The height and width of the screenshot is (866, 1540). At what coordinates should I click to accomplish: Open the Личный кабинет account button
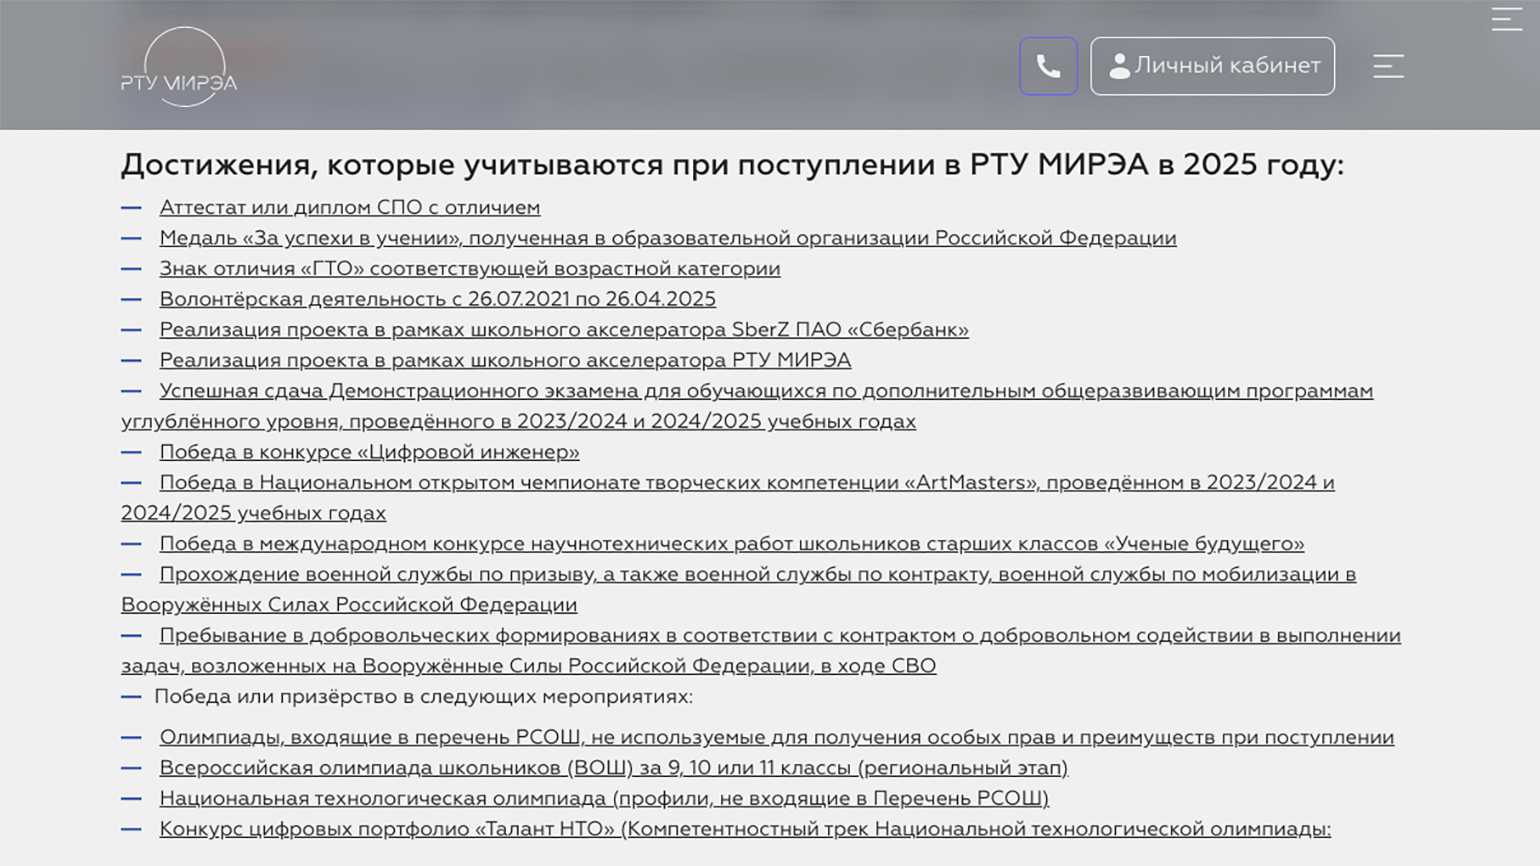click(x=1212, y=66)
